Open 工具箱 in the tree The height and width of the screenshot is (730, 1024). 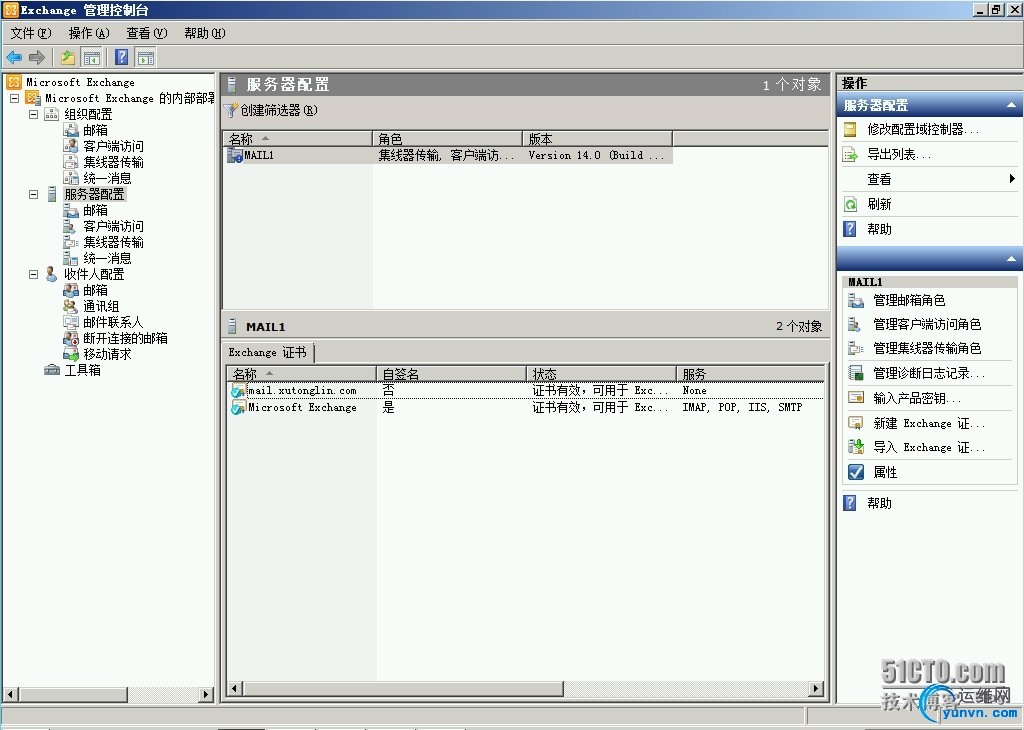82,370
